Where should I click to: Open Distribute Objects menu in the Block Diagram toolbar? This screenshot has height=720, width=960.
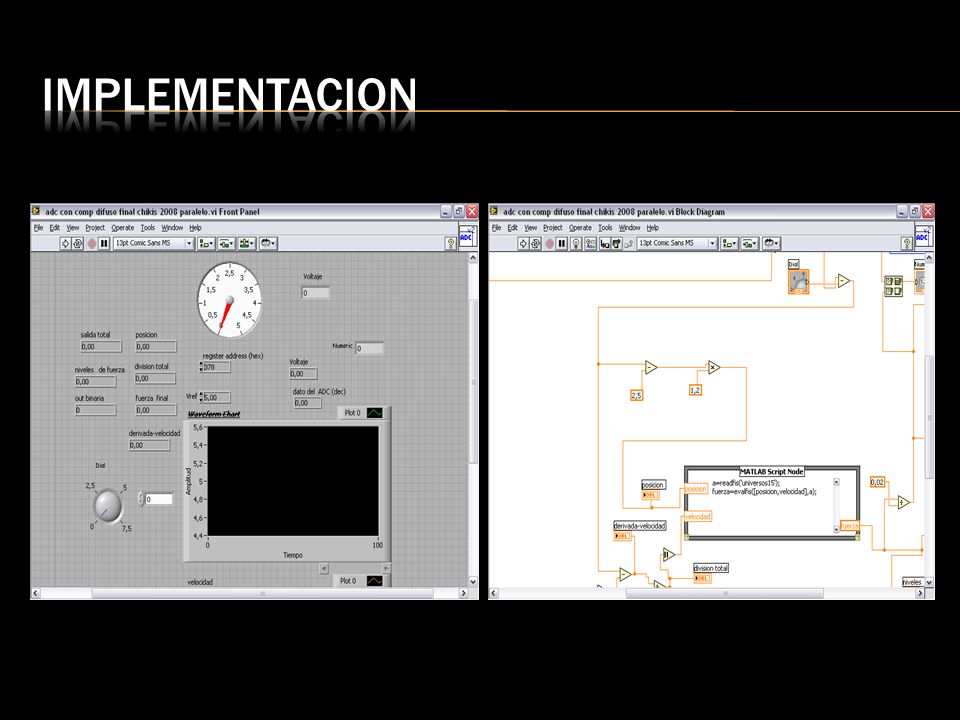point(750,244)
